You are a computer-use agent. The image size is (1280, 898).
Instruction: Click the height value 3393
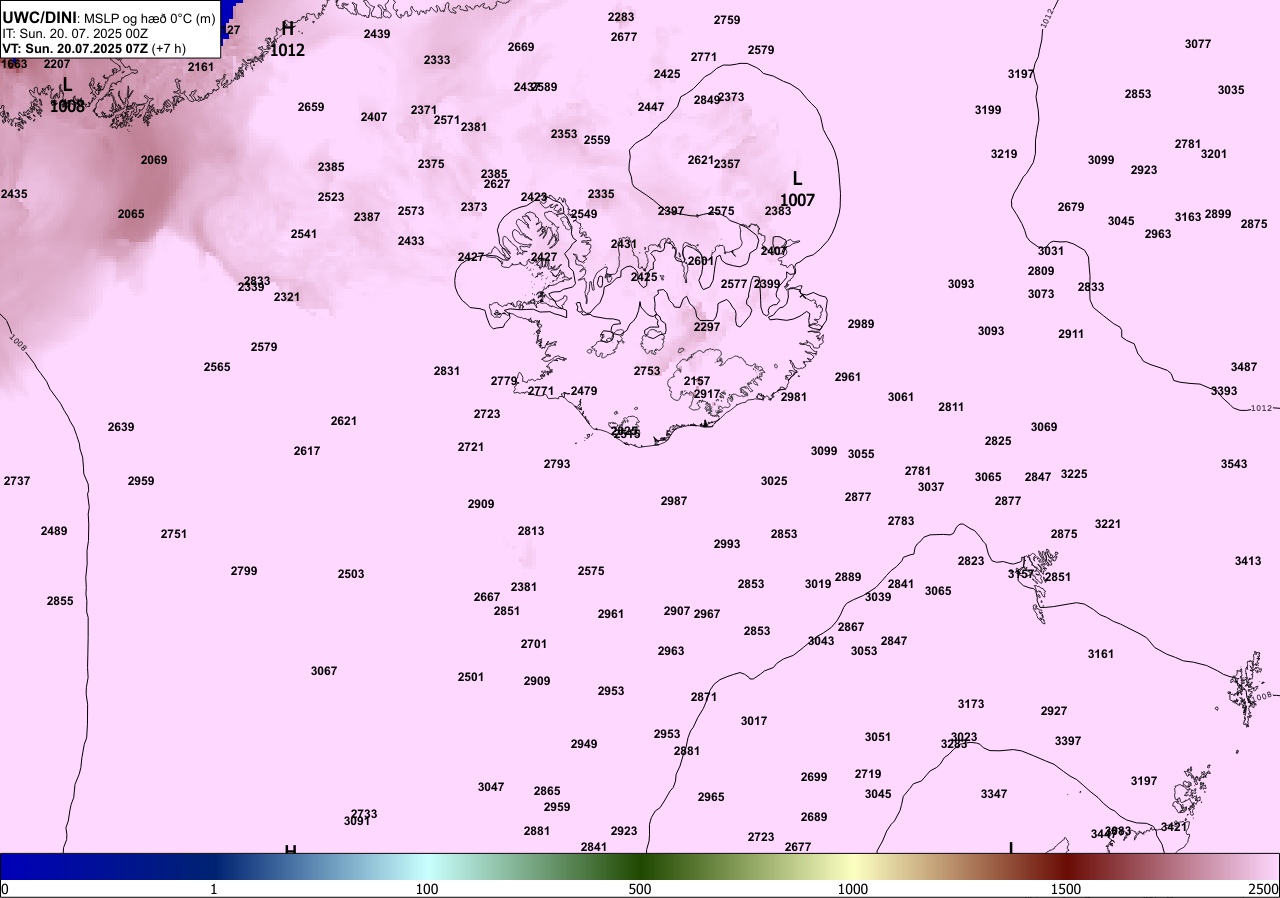click(x=1224, y=391)
